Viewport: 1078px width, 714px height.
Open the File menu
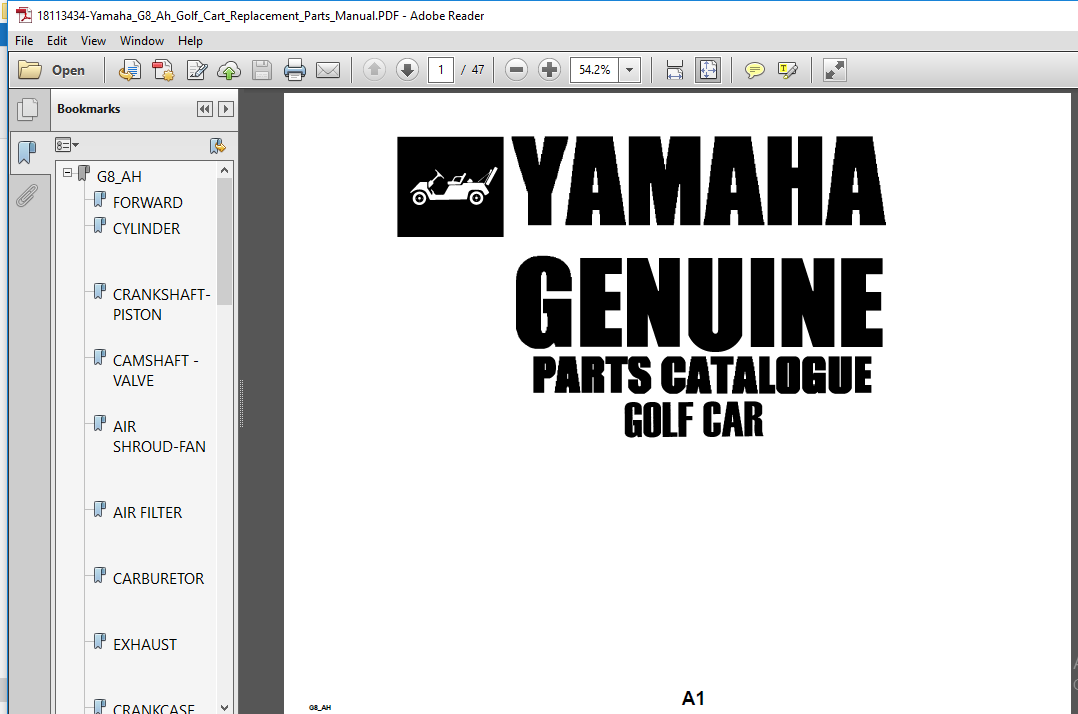[24, 41]
